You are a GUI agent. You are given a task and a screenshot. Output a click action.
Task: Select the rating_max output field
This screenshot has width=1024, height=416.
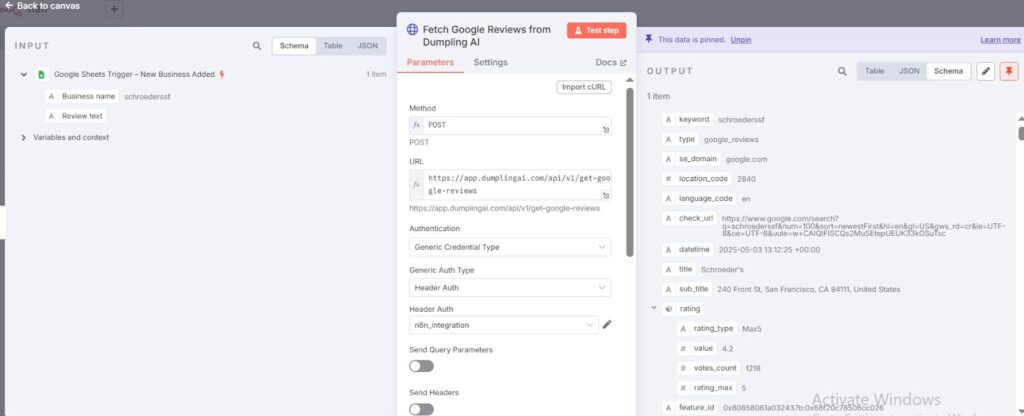click(x=707, y=387)
